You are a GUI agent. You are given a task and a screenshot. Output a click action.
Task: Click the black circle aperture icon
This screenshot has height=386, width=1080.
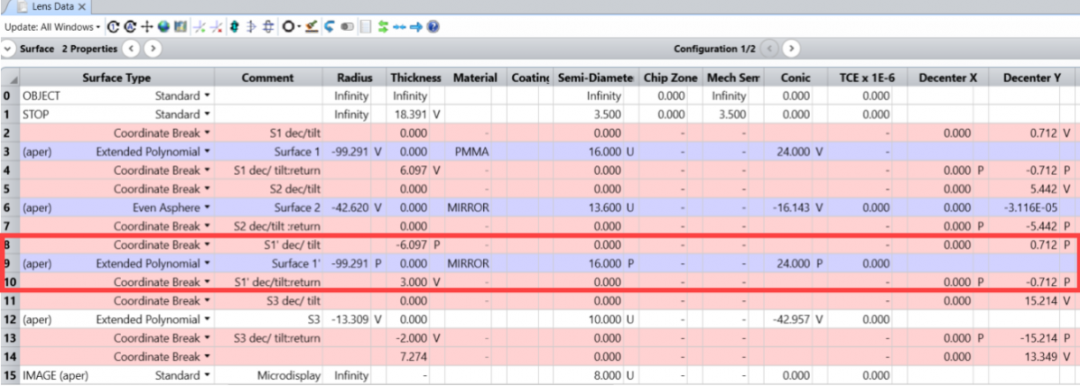[x=288, y=27]
